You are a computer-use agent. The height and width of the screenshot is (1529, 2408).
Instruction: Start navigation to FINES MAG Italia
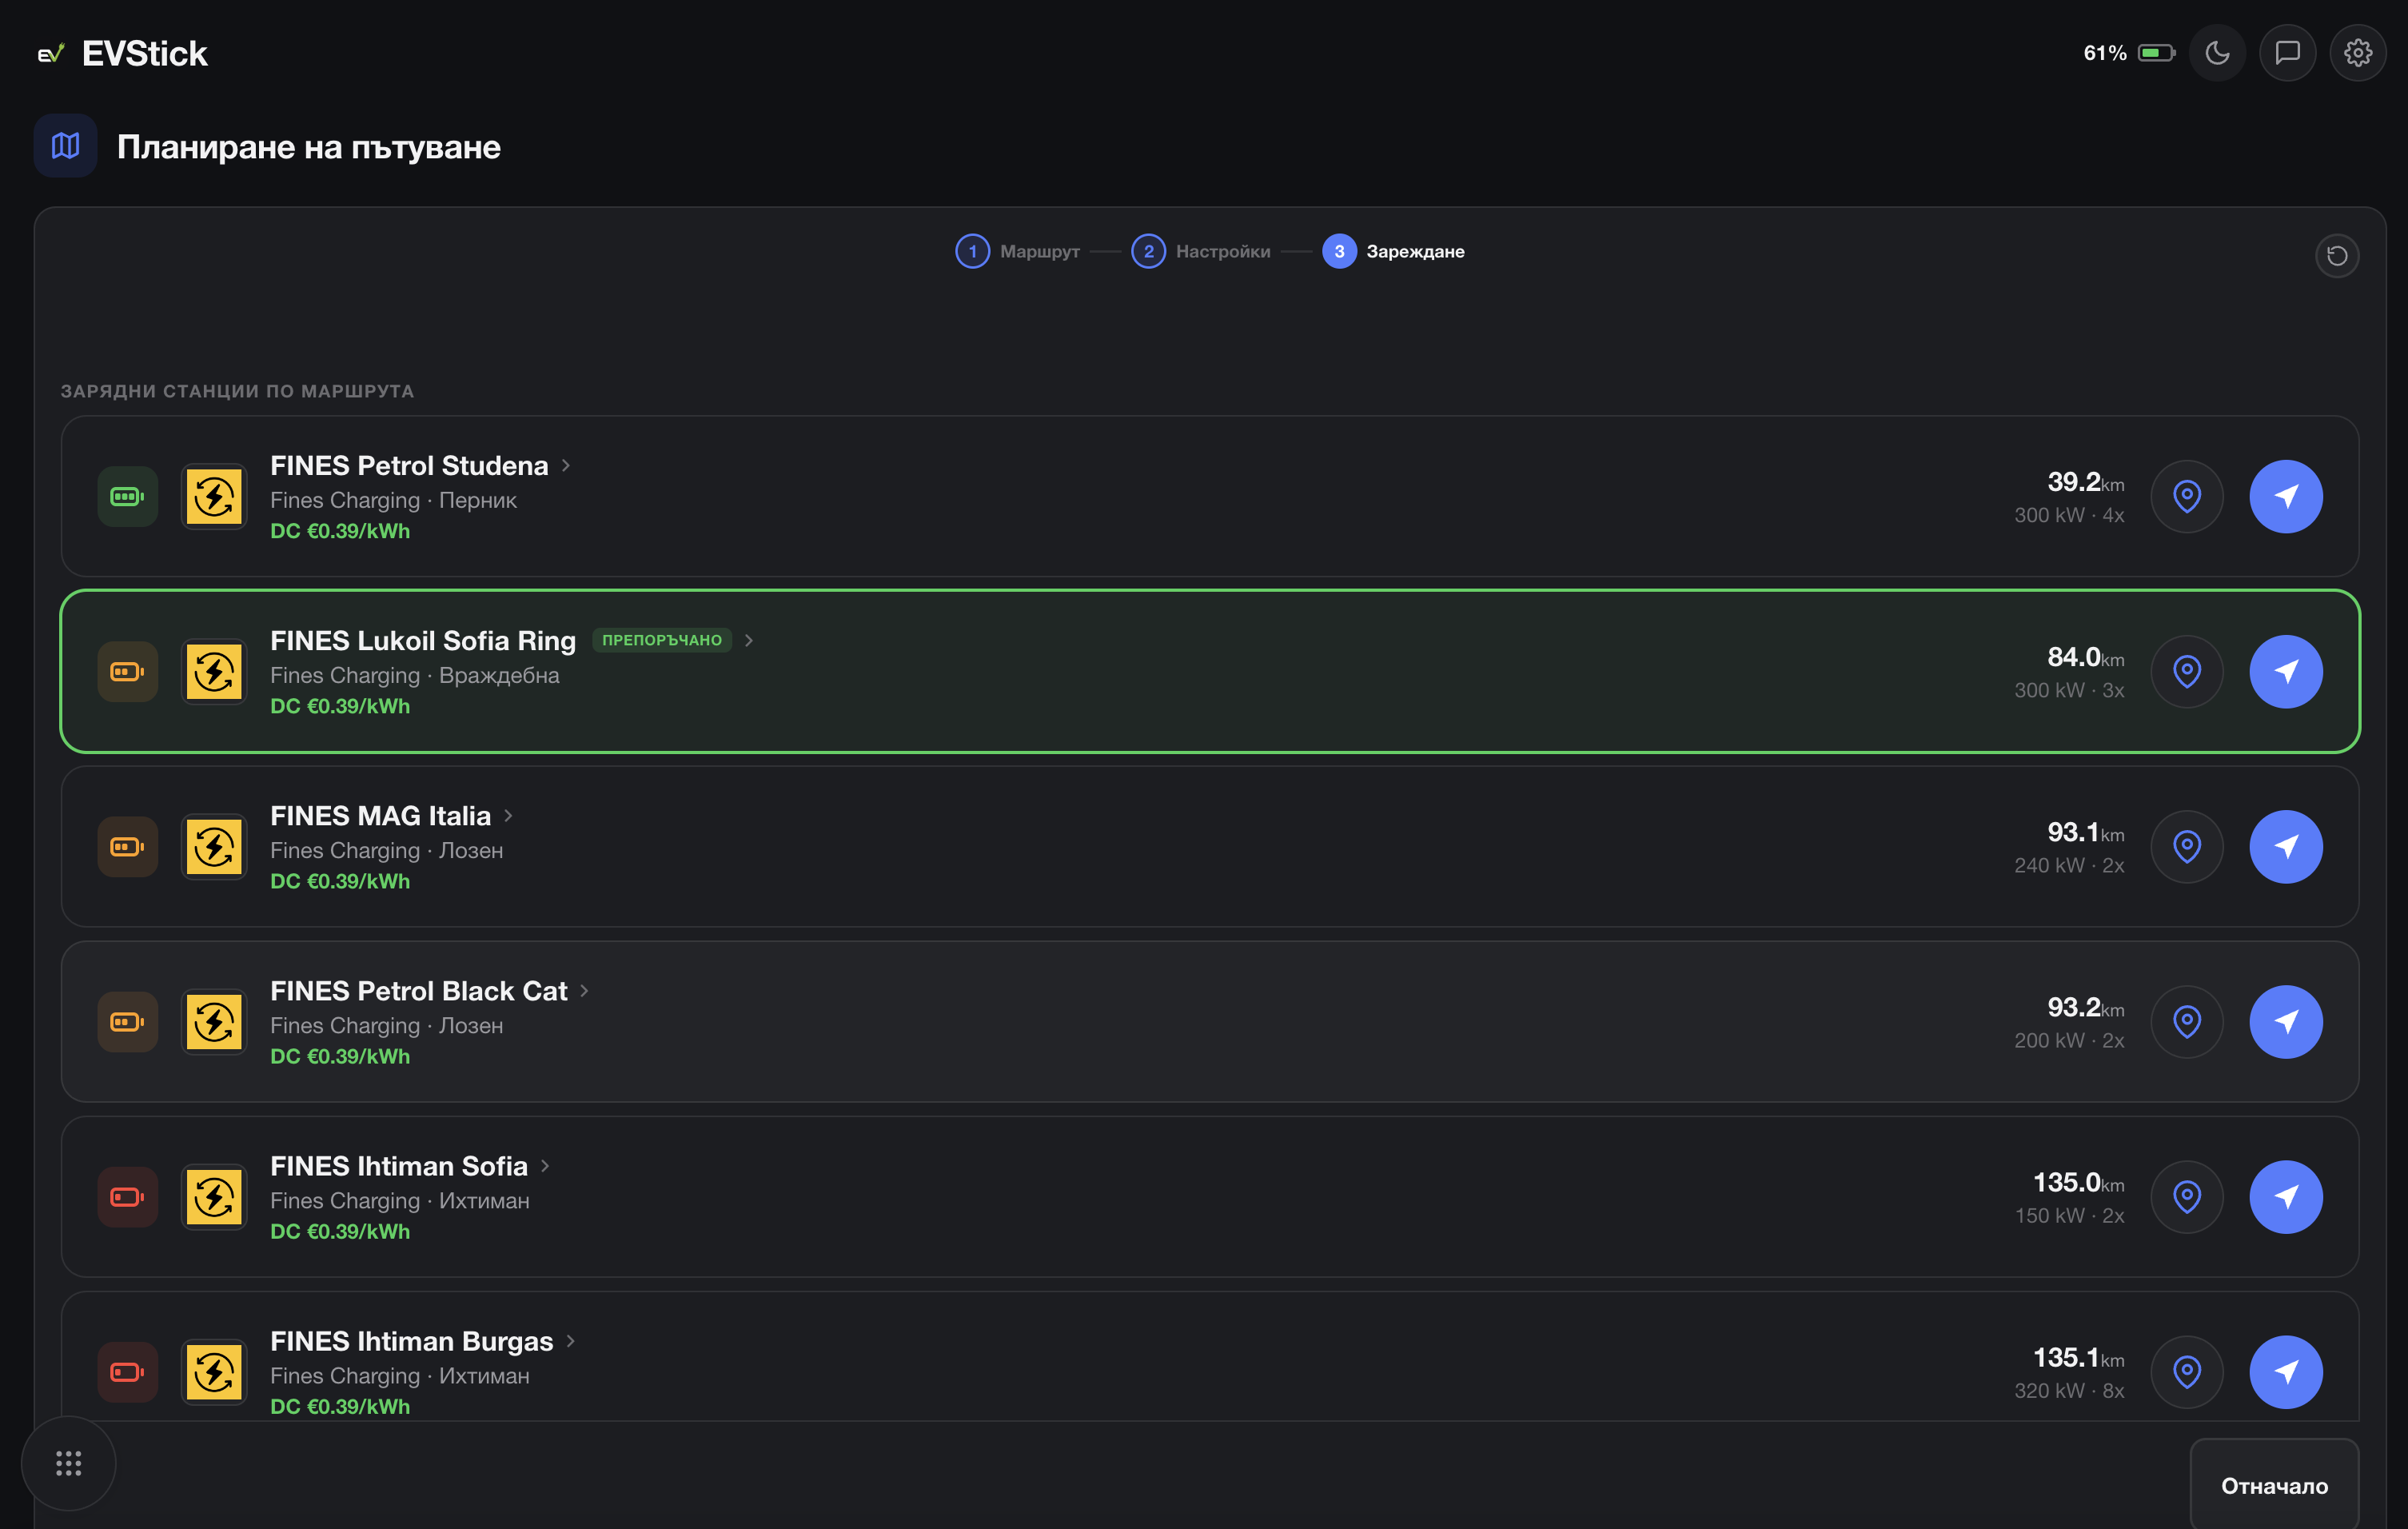[2286, 847]
